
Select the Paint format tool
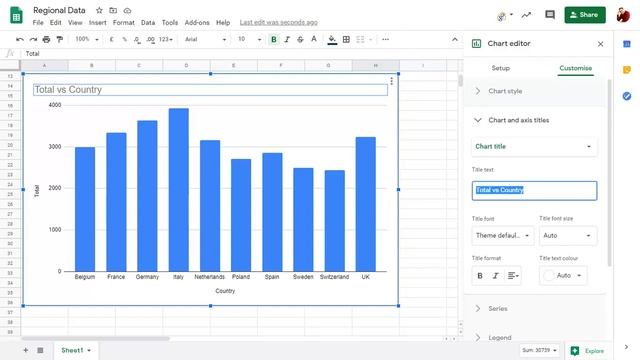[60, 40]
